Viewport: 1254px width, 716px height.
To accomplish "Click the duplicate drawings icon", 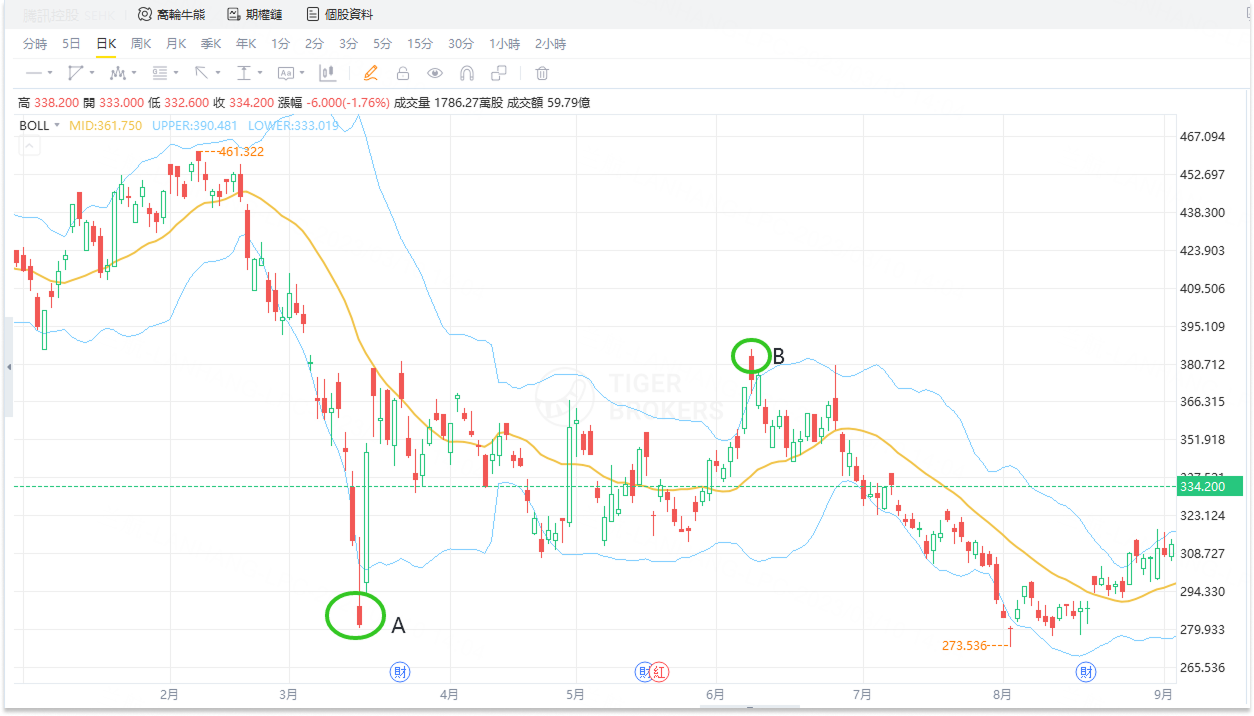I will pos(499,73).
